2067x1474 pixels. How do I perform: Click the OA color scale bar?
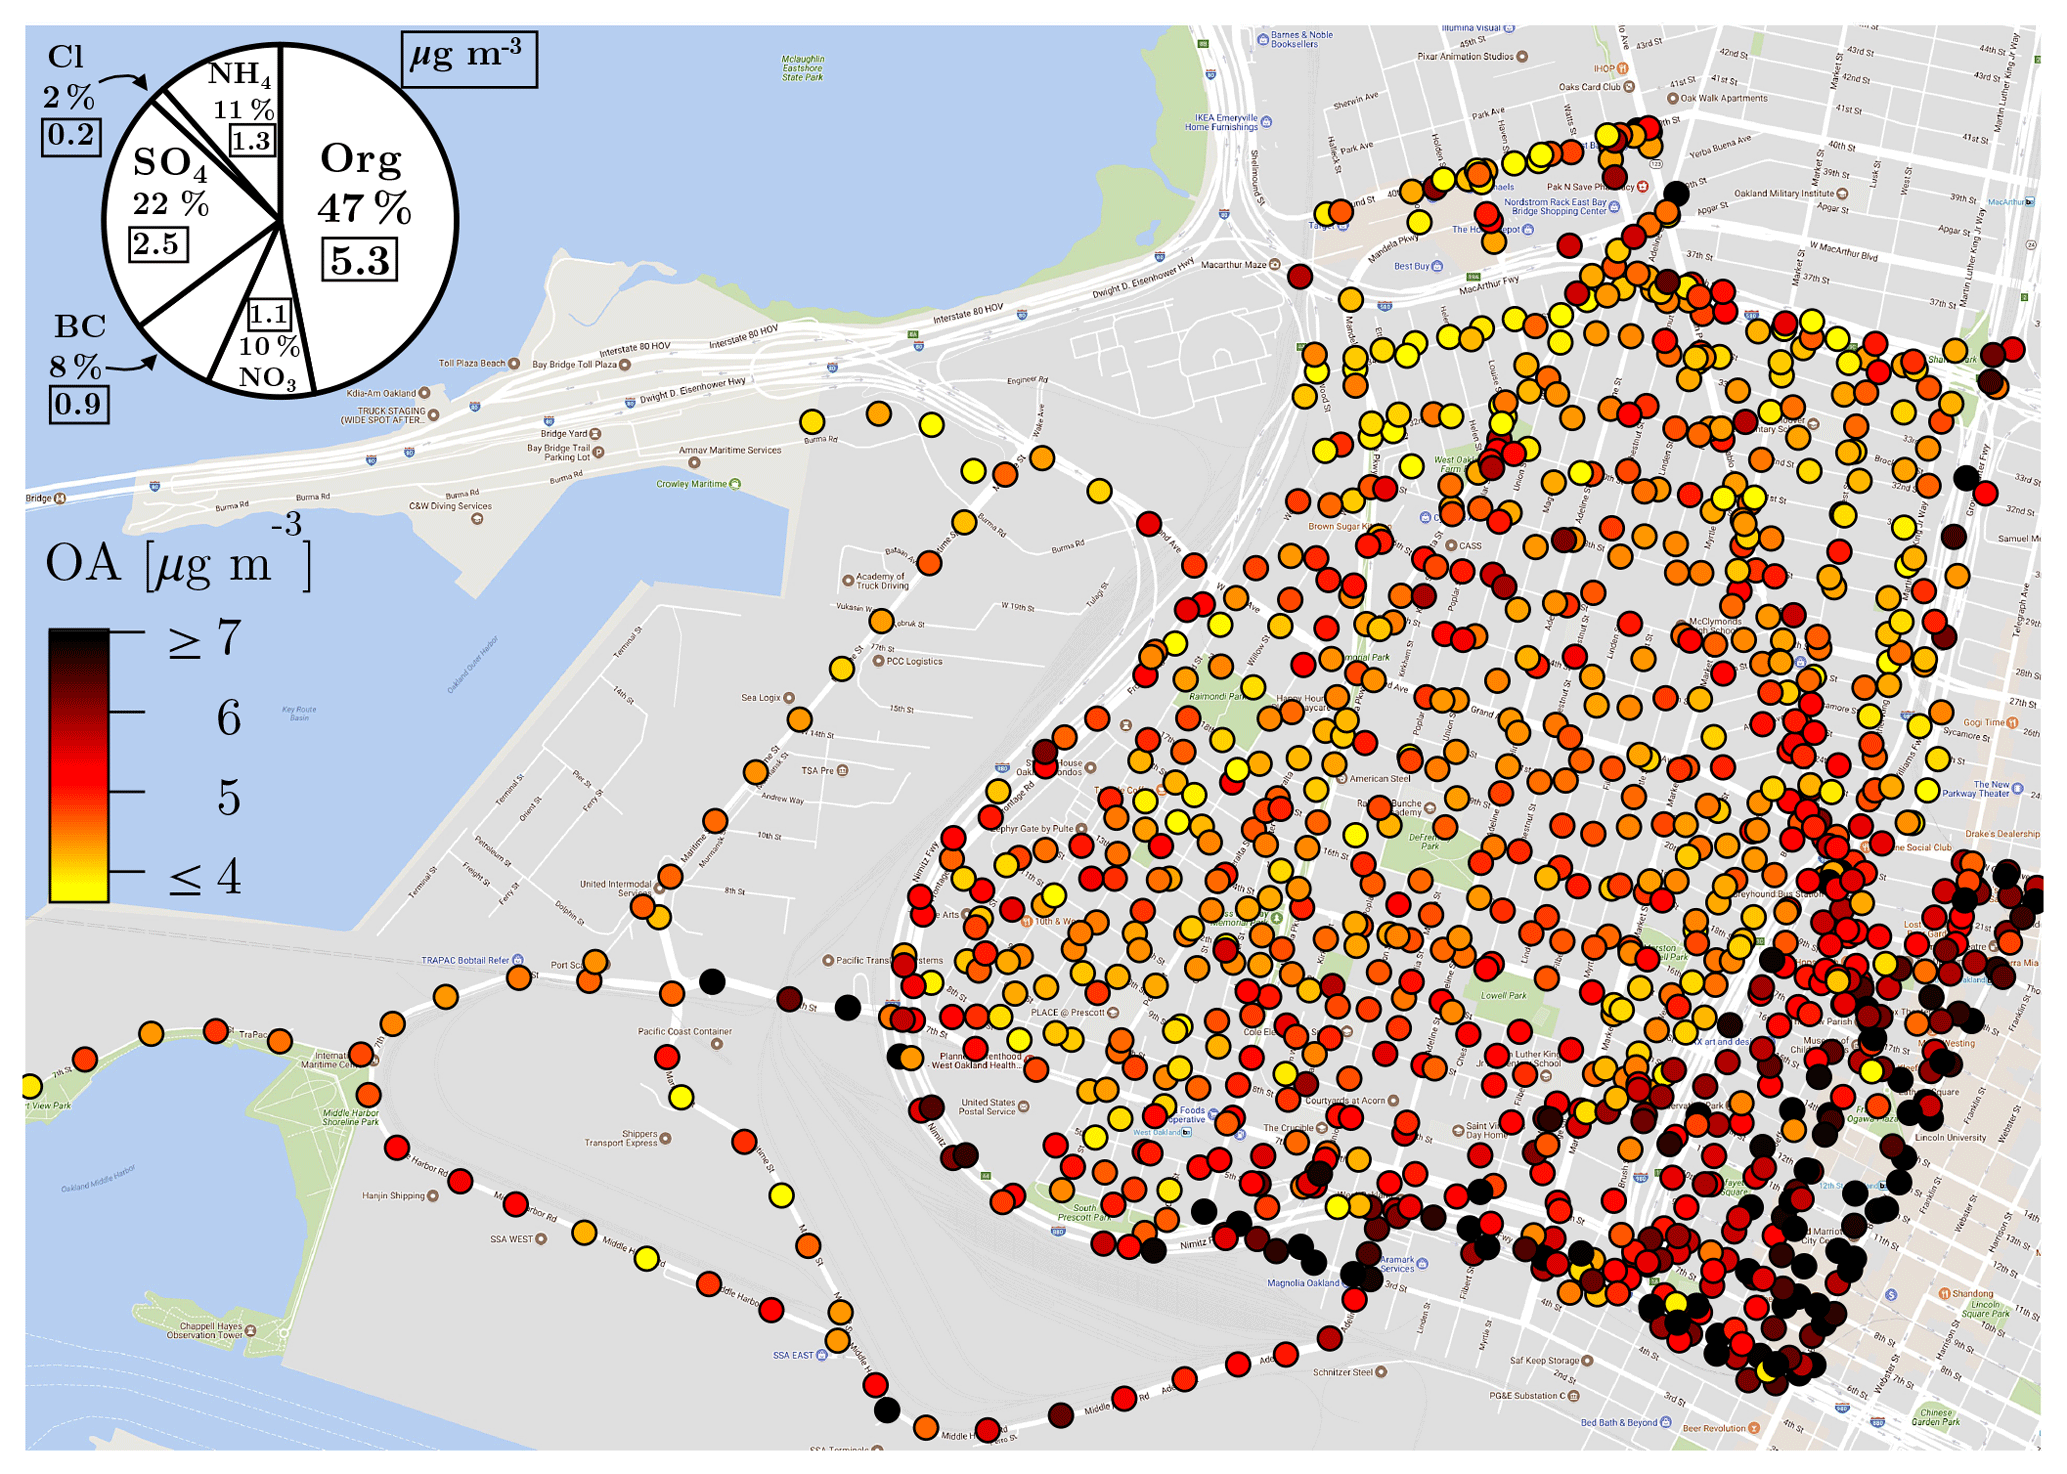click(78, 765)
